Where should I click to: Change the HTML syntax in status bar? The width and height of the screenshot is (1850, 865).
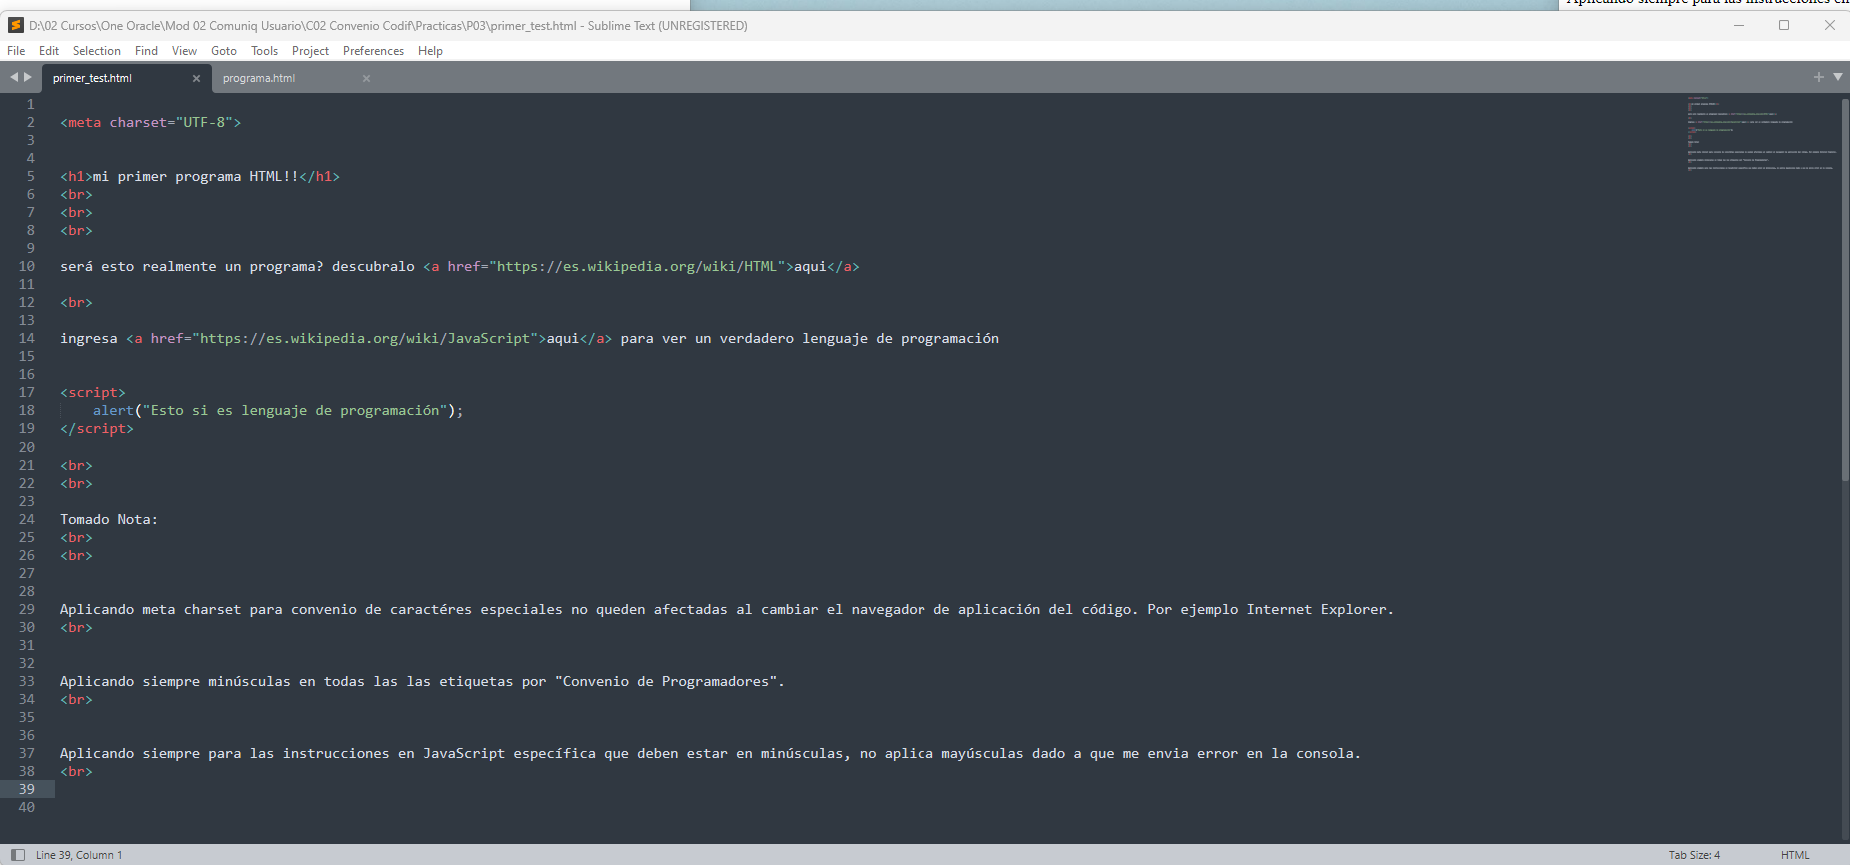click(x=1795, y=855)
